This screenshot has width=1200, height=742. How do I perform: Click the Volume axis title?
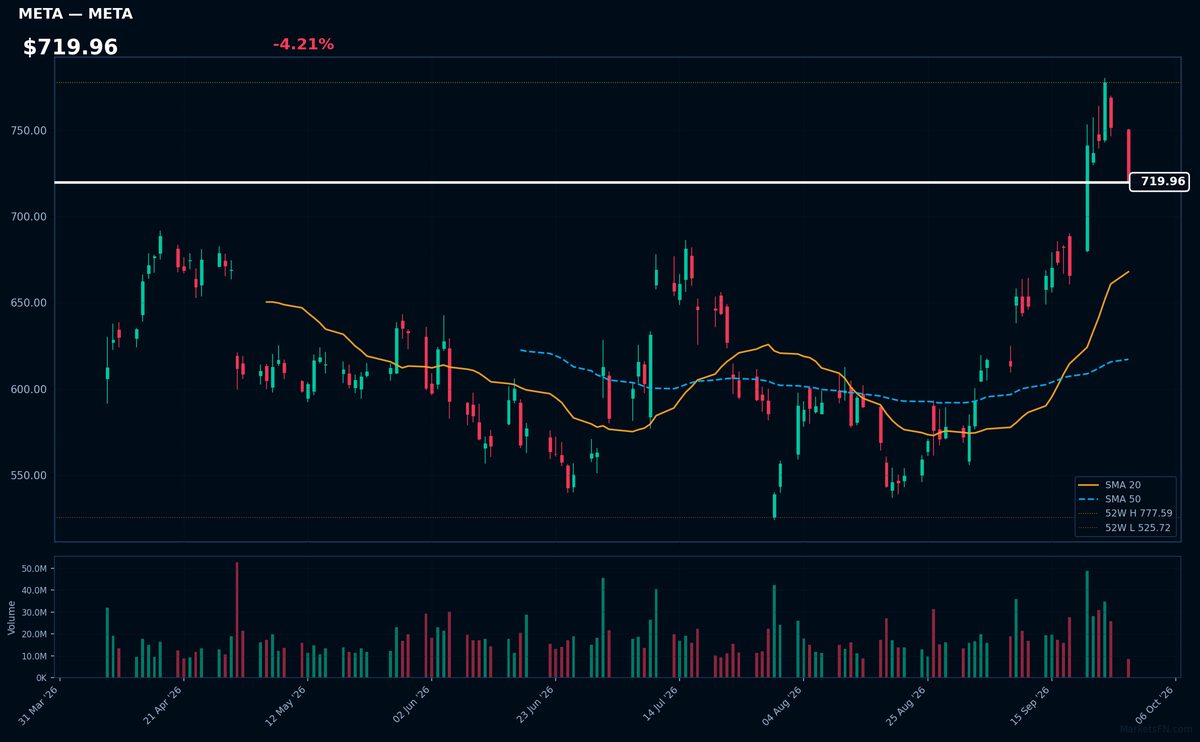pos(11,617)
